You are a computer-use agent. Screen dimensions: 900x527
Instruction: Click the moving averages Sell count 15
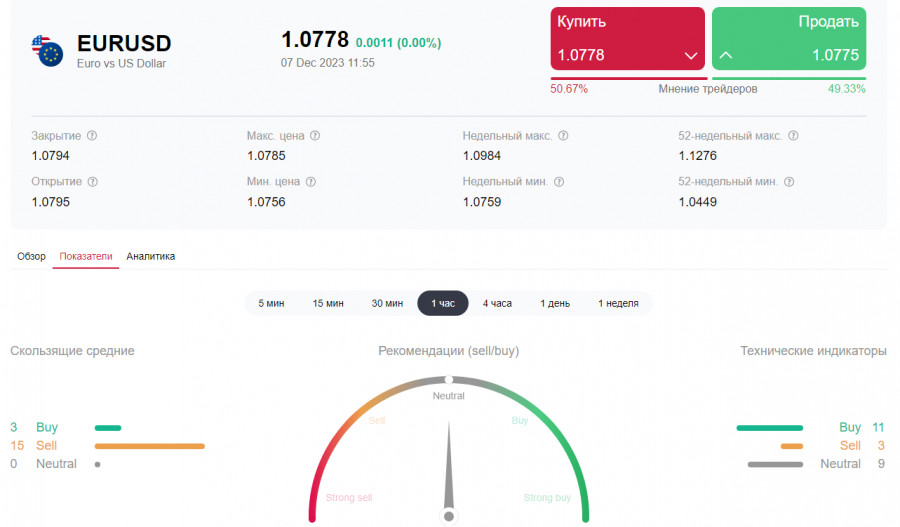[x=17, y=445]
